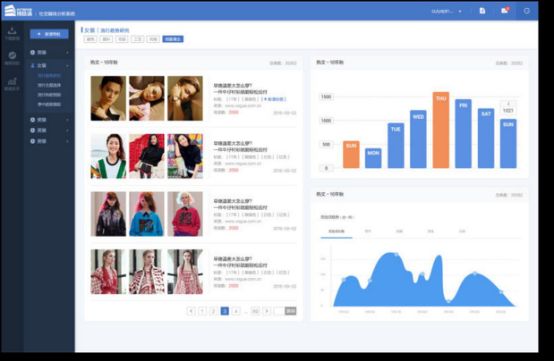This screenshot has width=554, height=361.
Task: Select the last tab above area chart
Action: coord(462,231)
